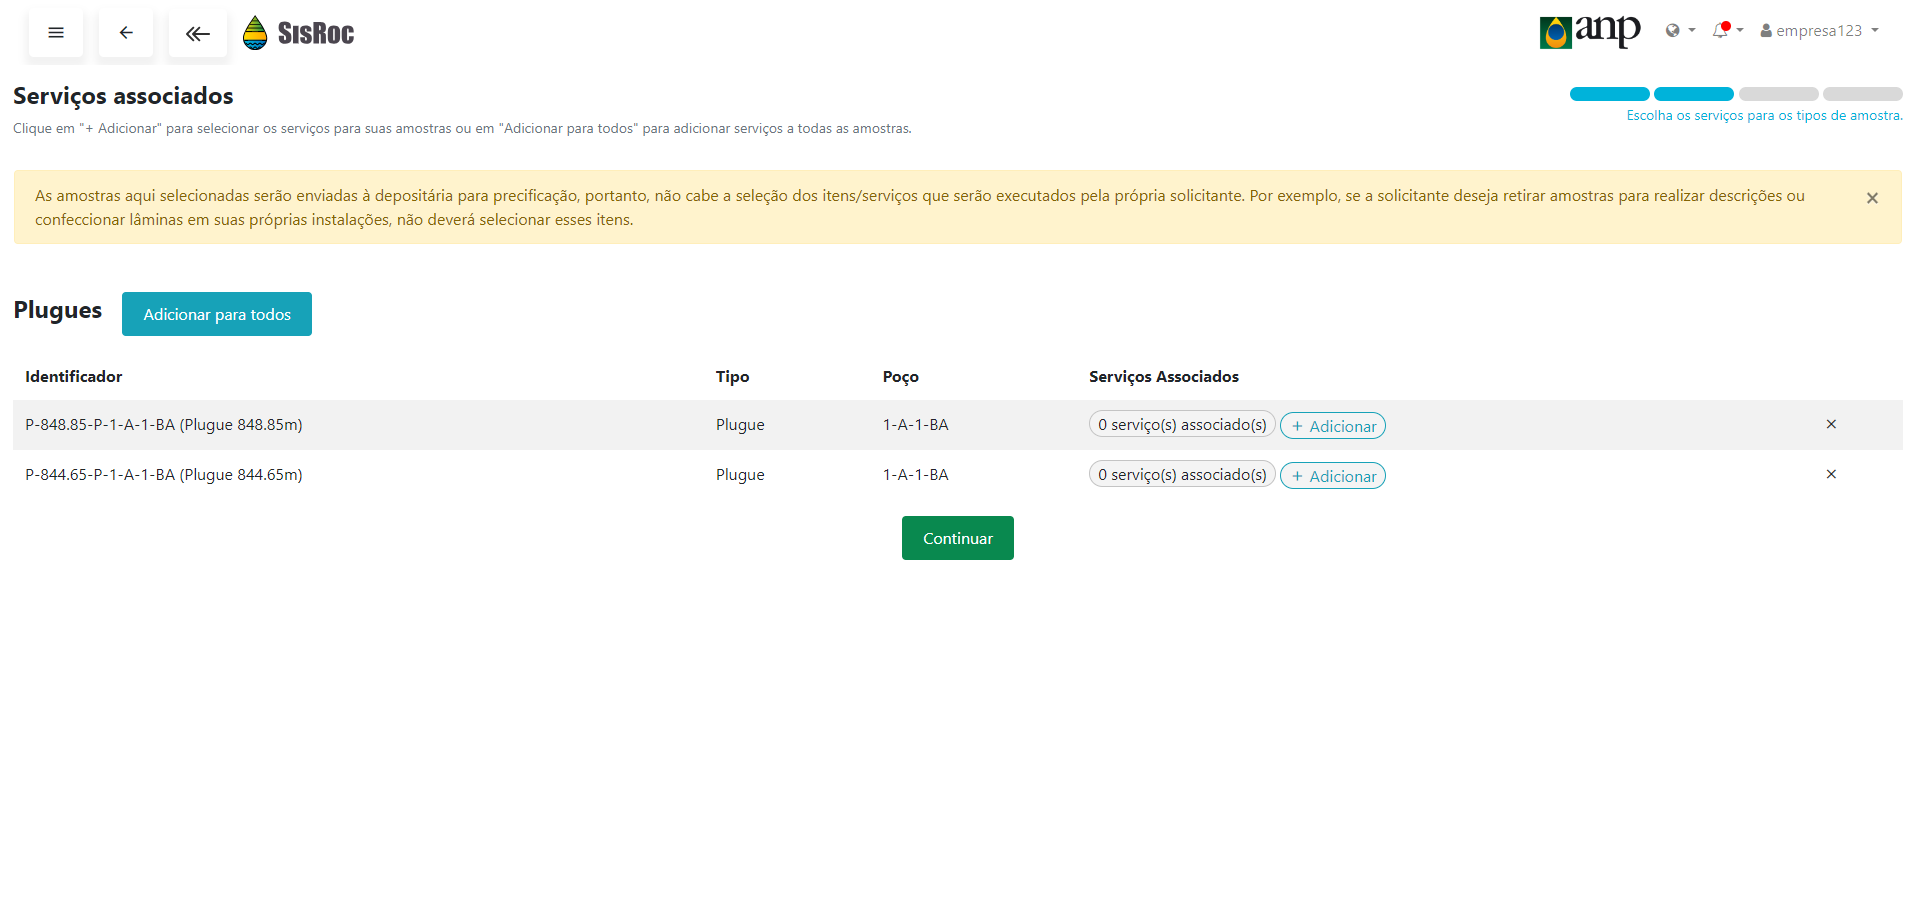The height and width of the screenshot is (903, 1917).
Task: Click fourth gray progress step bar
Action: [x=1863, y=94]
